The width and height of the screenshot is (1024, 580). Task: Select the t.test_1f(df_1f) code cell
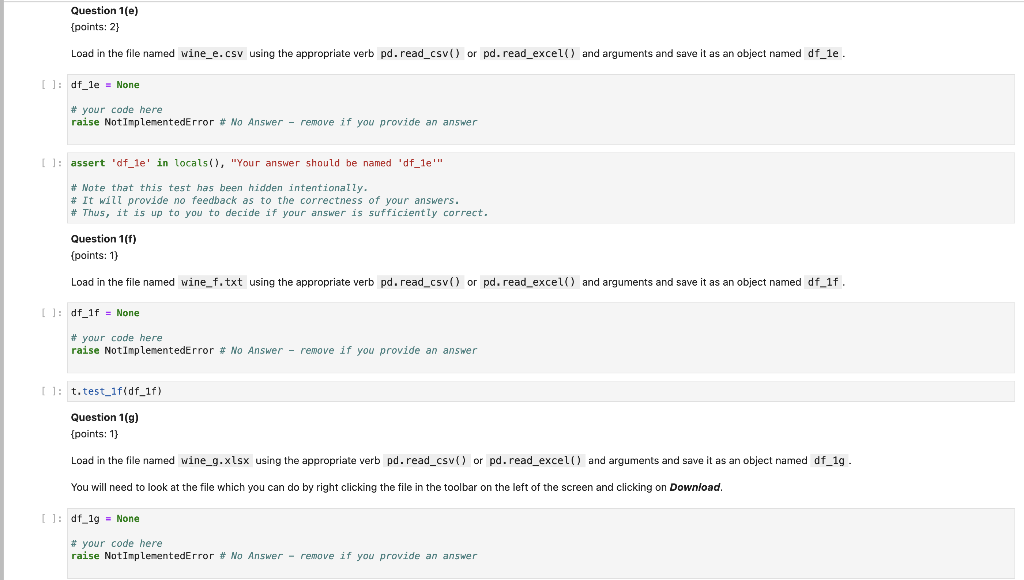point(541,391)
